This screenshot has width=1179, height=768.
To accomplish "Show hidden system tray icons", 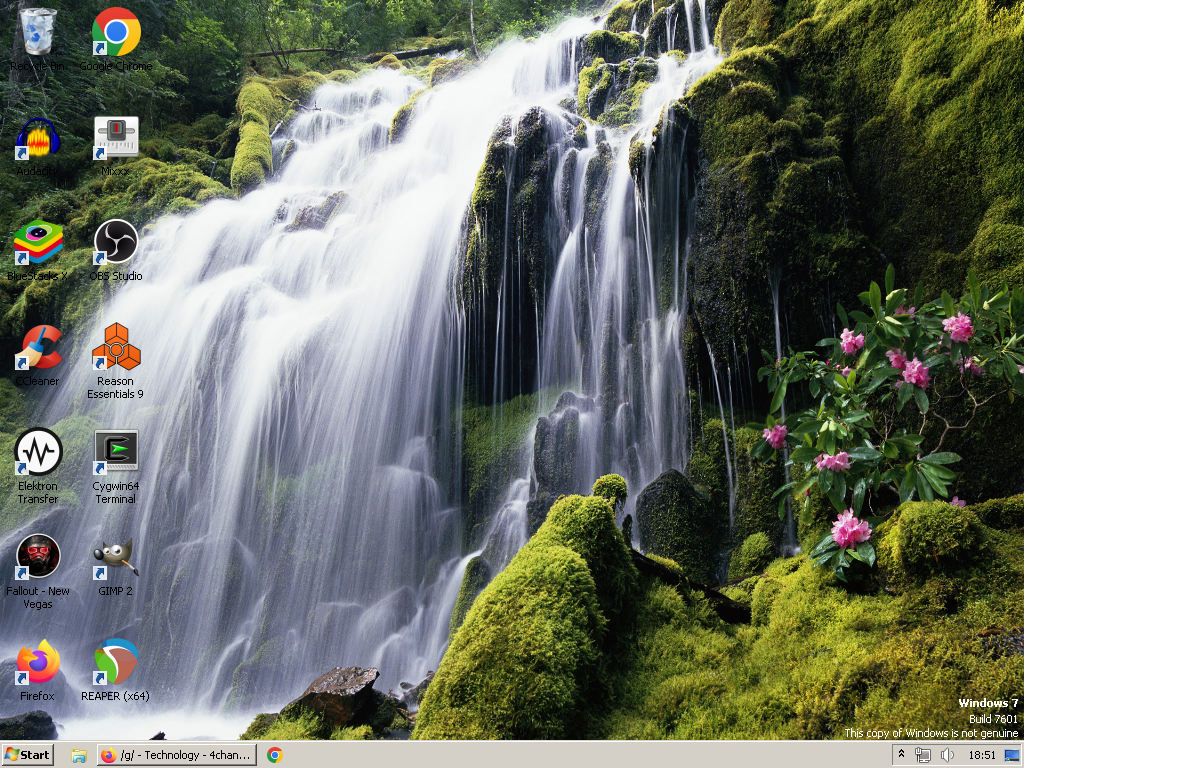I will click(901, 754).
